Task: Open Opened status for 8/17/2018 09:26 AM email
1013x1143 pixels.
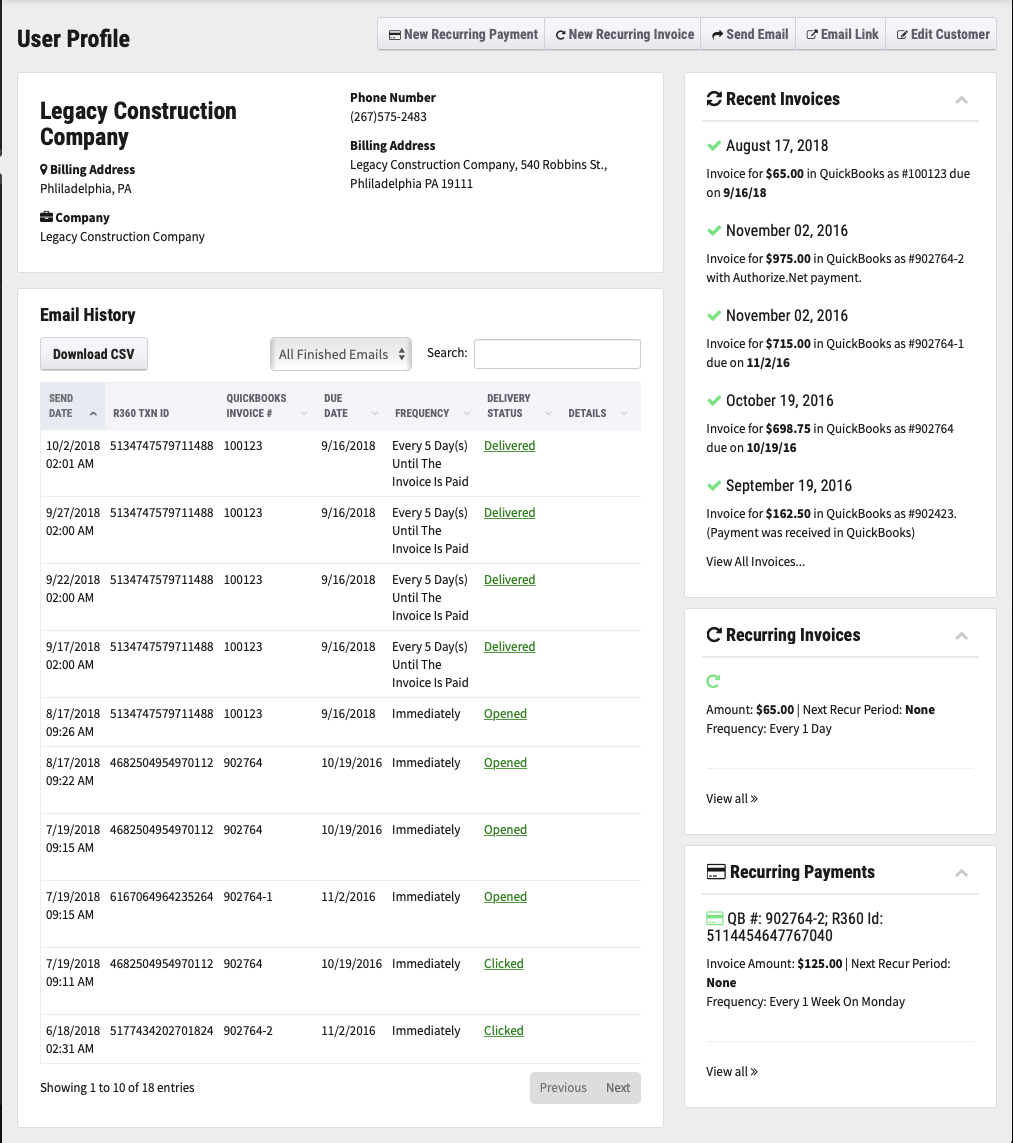Action: 505,714
